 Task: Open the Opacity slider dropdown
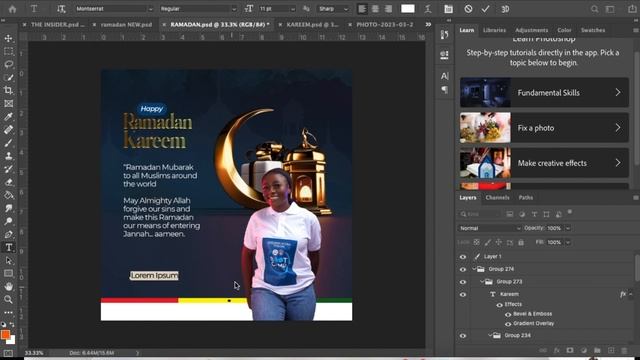[568, 228]
